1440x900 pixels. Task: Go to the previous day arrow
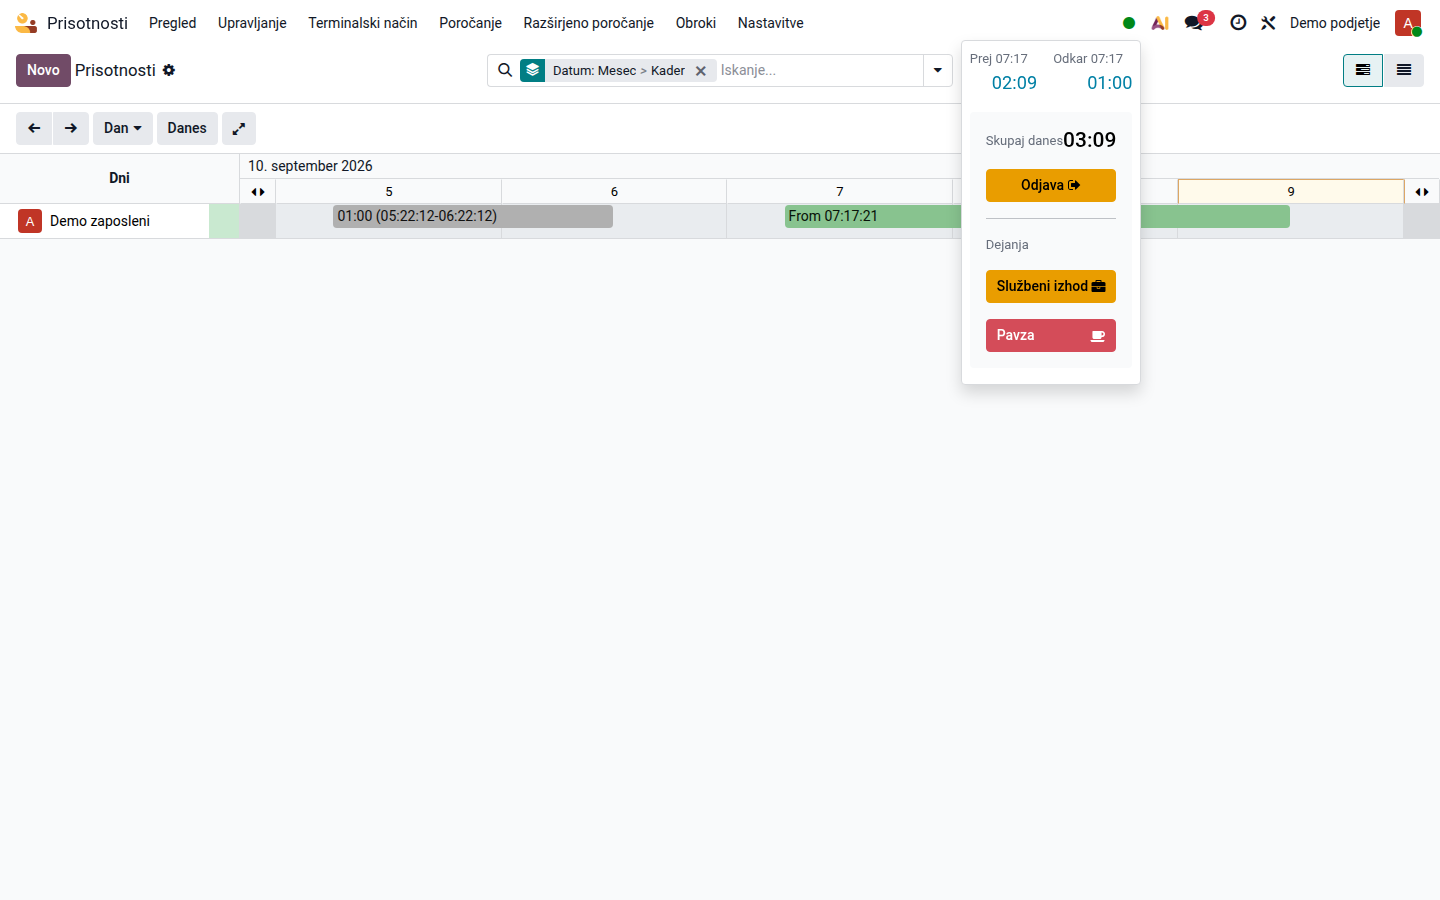[34, 128]
